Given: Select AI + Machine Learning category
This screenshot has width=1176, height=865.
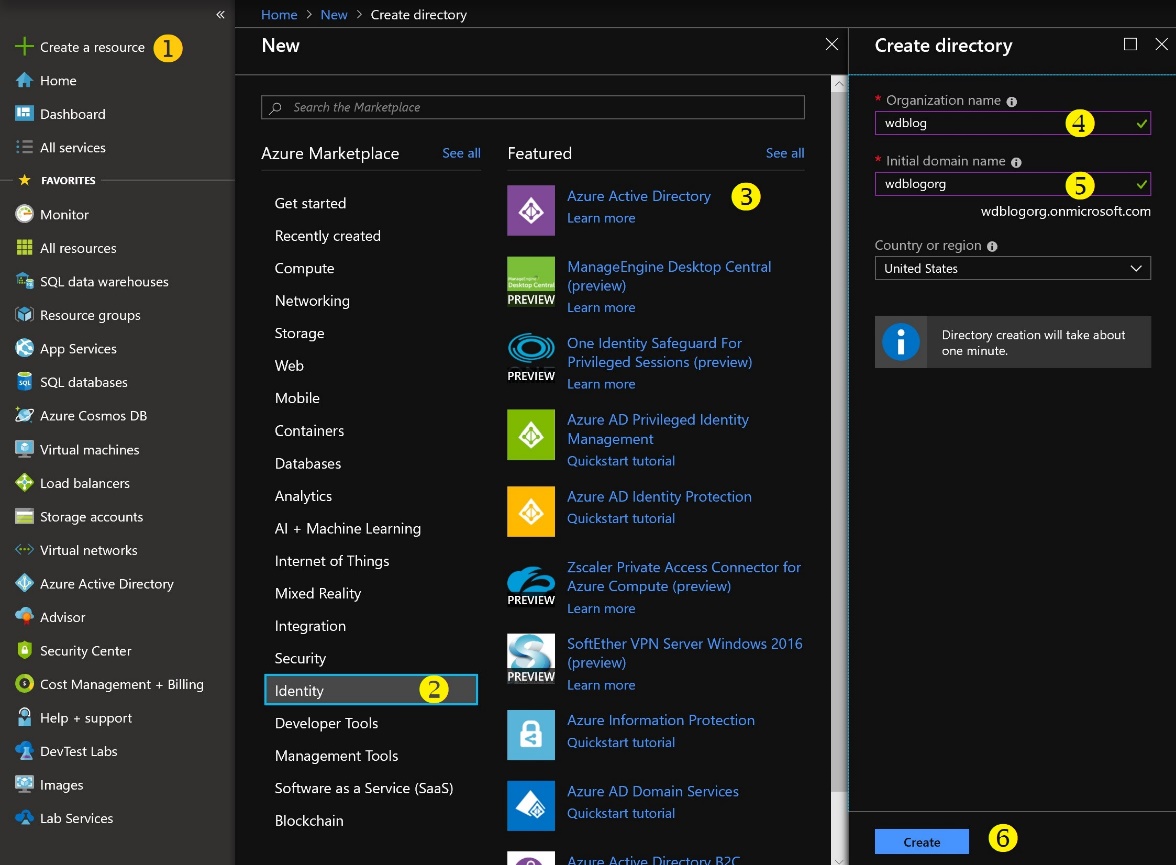Looking at the screenshot, I should point(348,528).
